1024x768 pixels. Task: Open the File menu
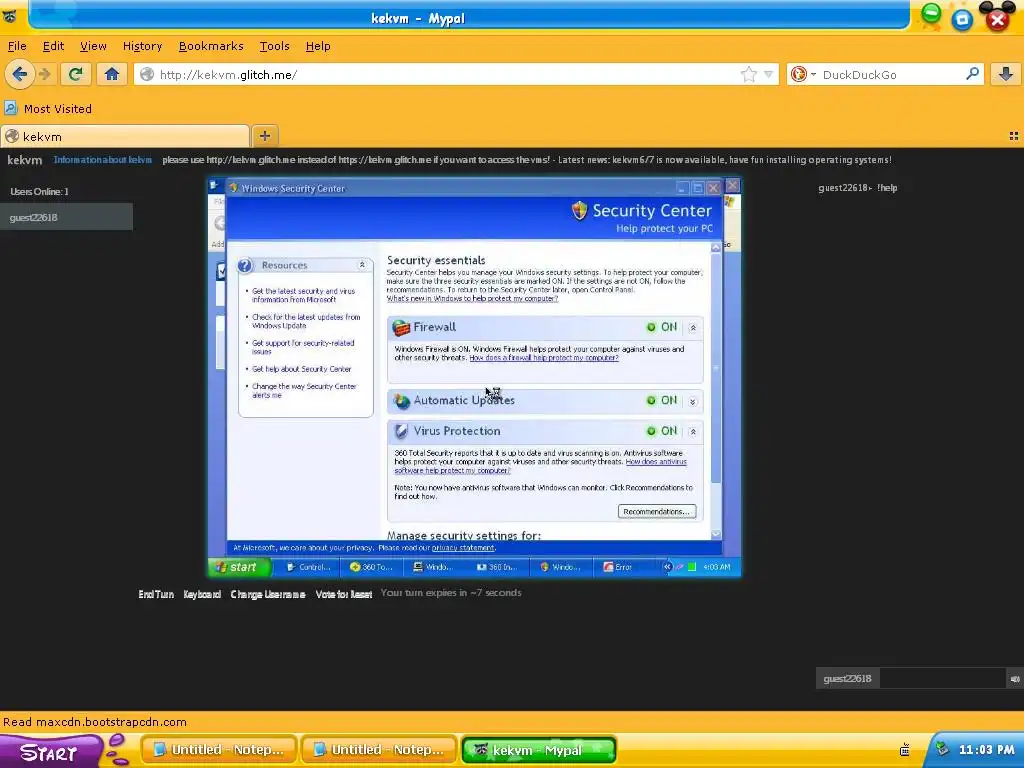pos(17,46)
